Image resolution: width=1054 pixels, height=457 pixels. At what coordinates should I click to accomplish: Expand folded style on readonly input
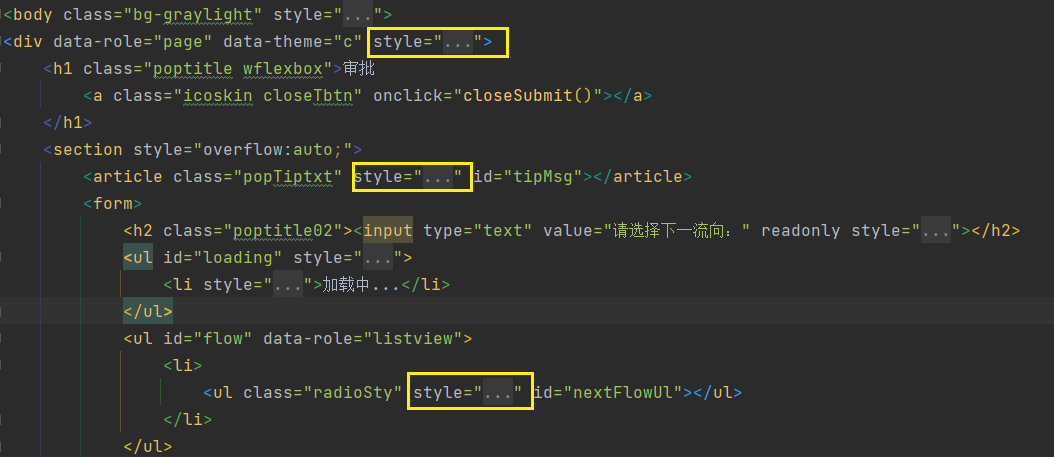tap(935, 231)
